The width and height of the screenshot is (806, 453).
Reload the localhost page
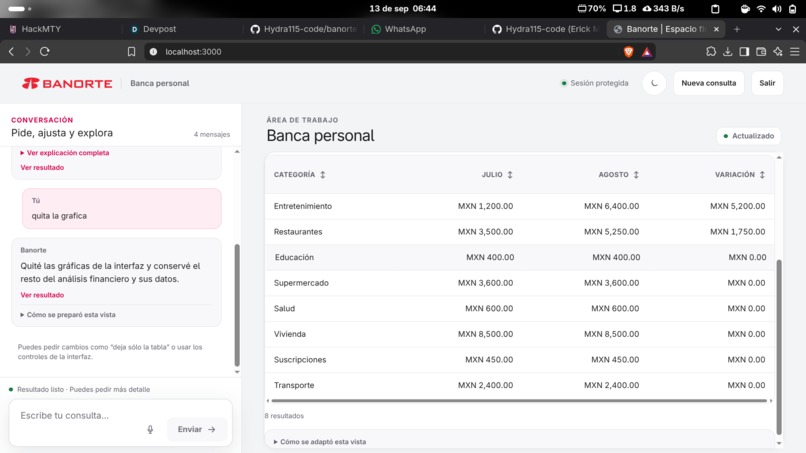[x=45, y=51]
